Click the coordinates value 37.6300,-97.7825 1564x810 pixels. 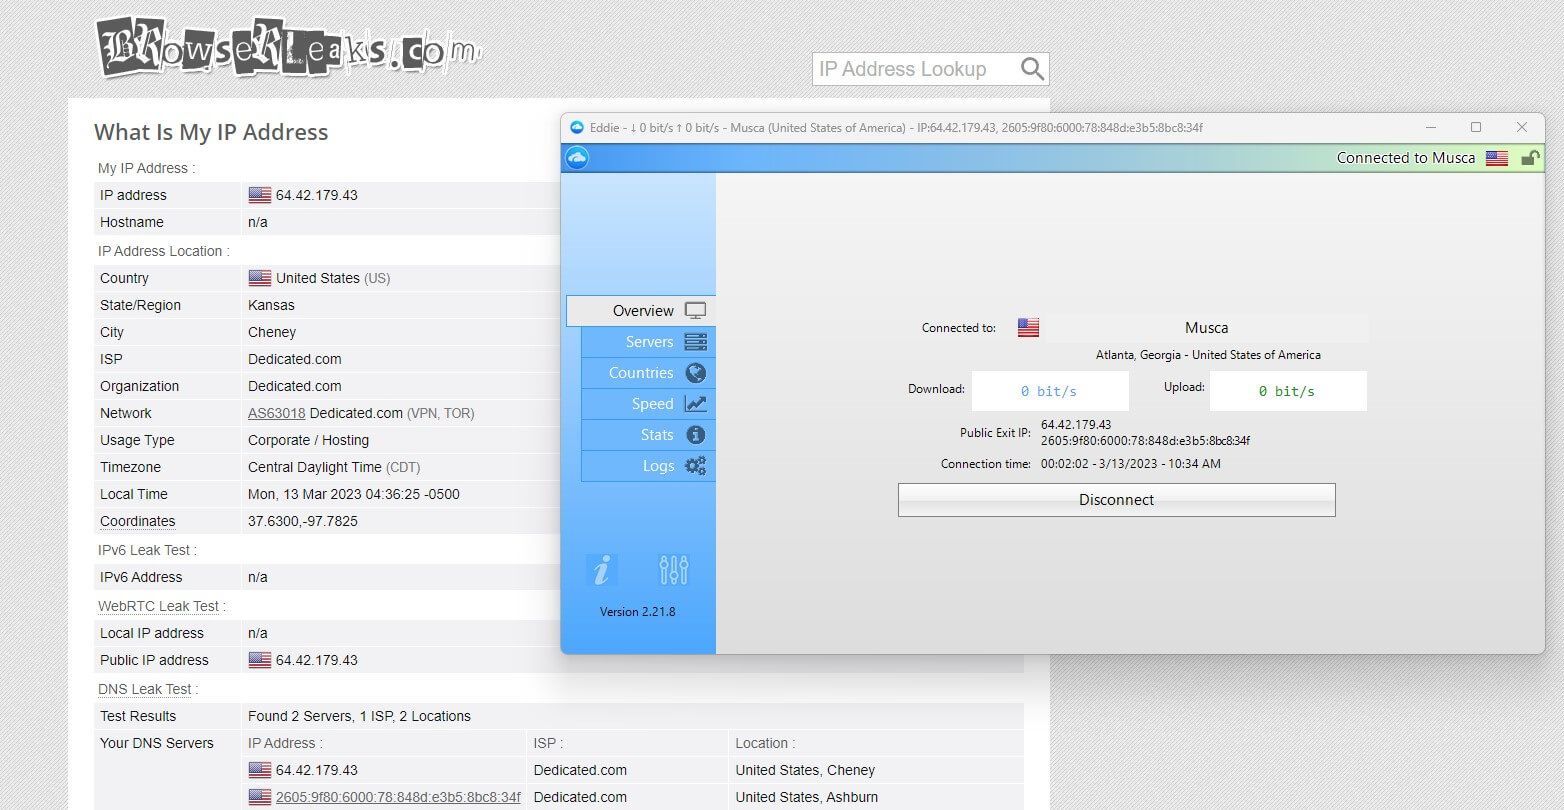pyautogui.click(x=303, y=521)
